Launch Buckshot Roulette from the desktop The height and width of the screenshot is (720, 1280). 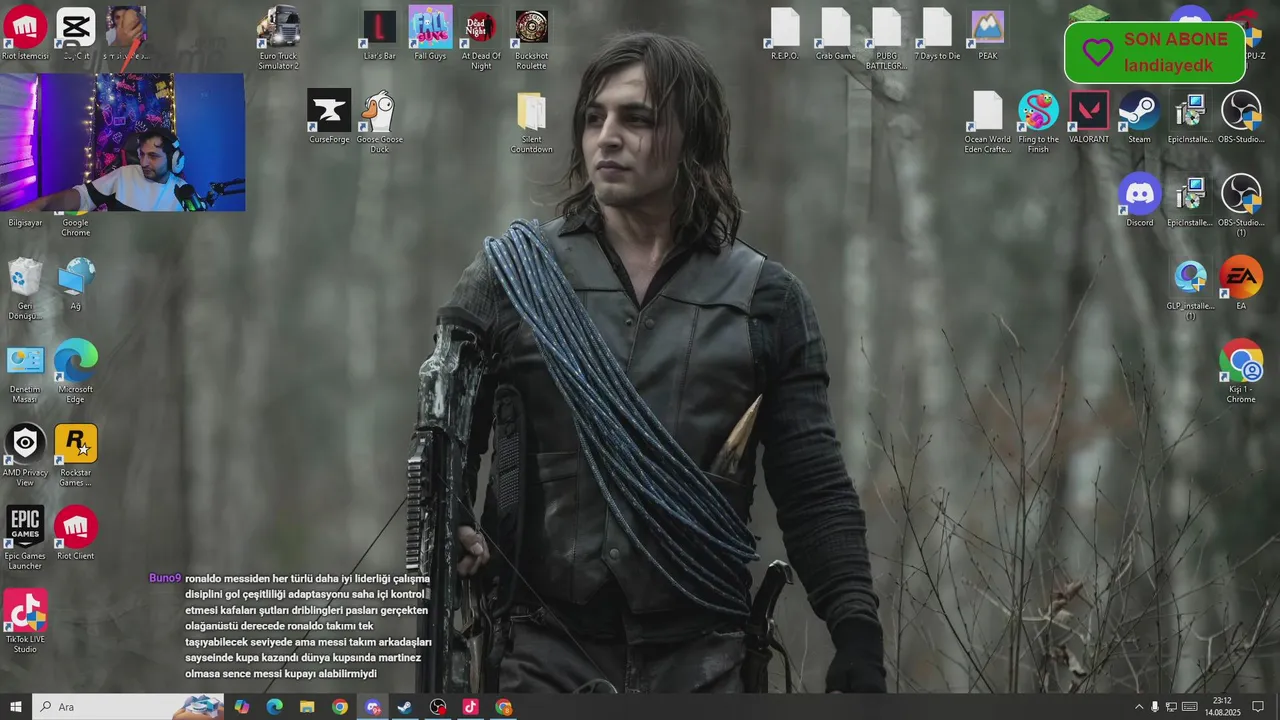click(x=531, y=38)
